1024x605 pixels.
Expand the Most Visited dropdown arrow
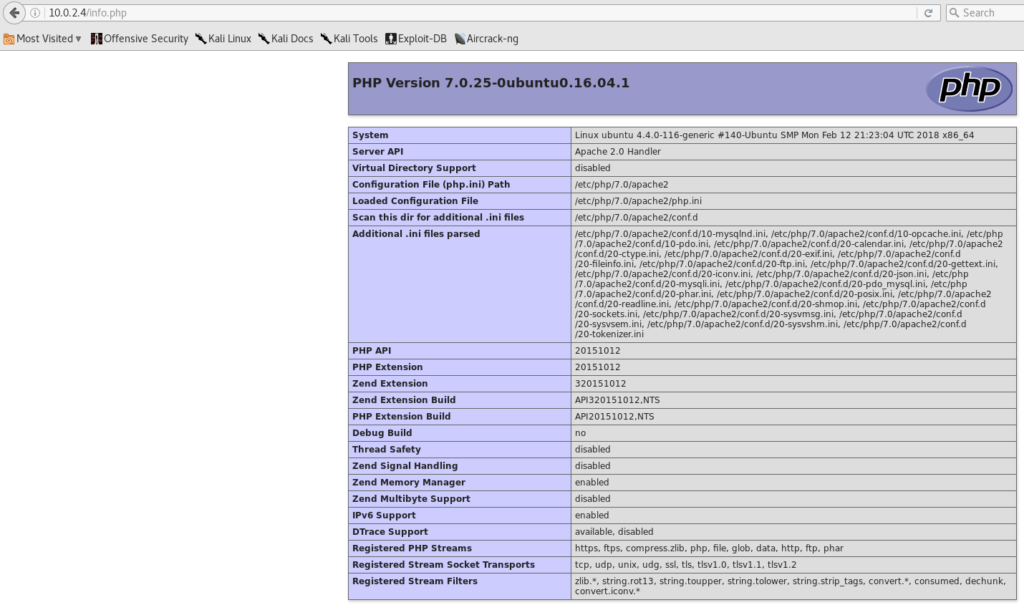[x=79, y=39]
